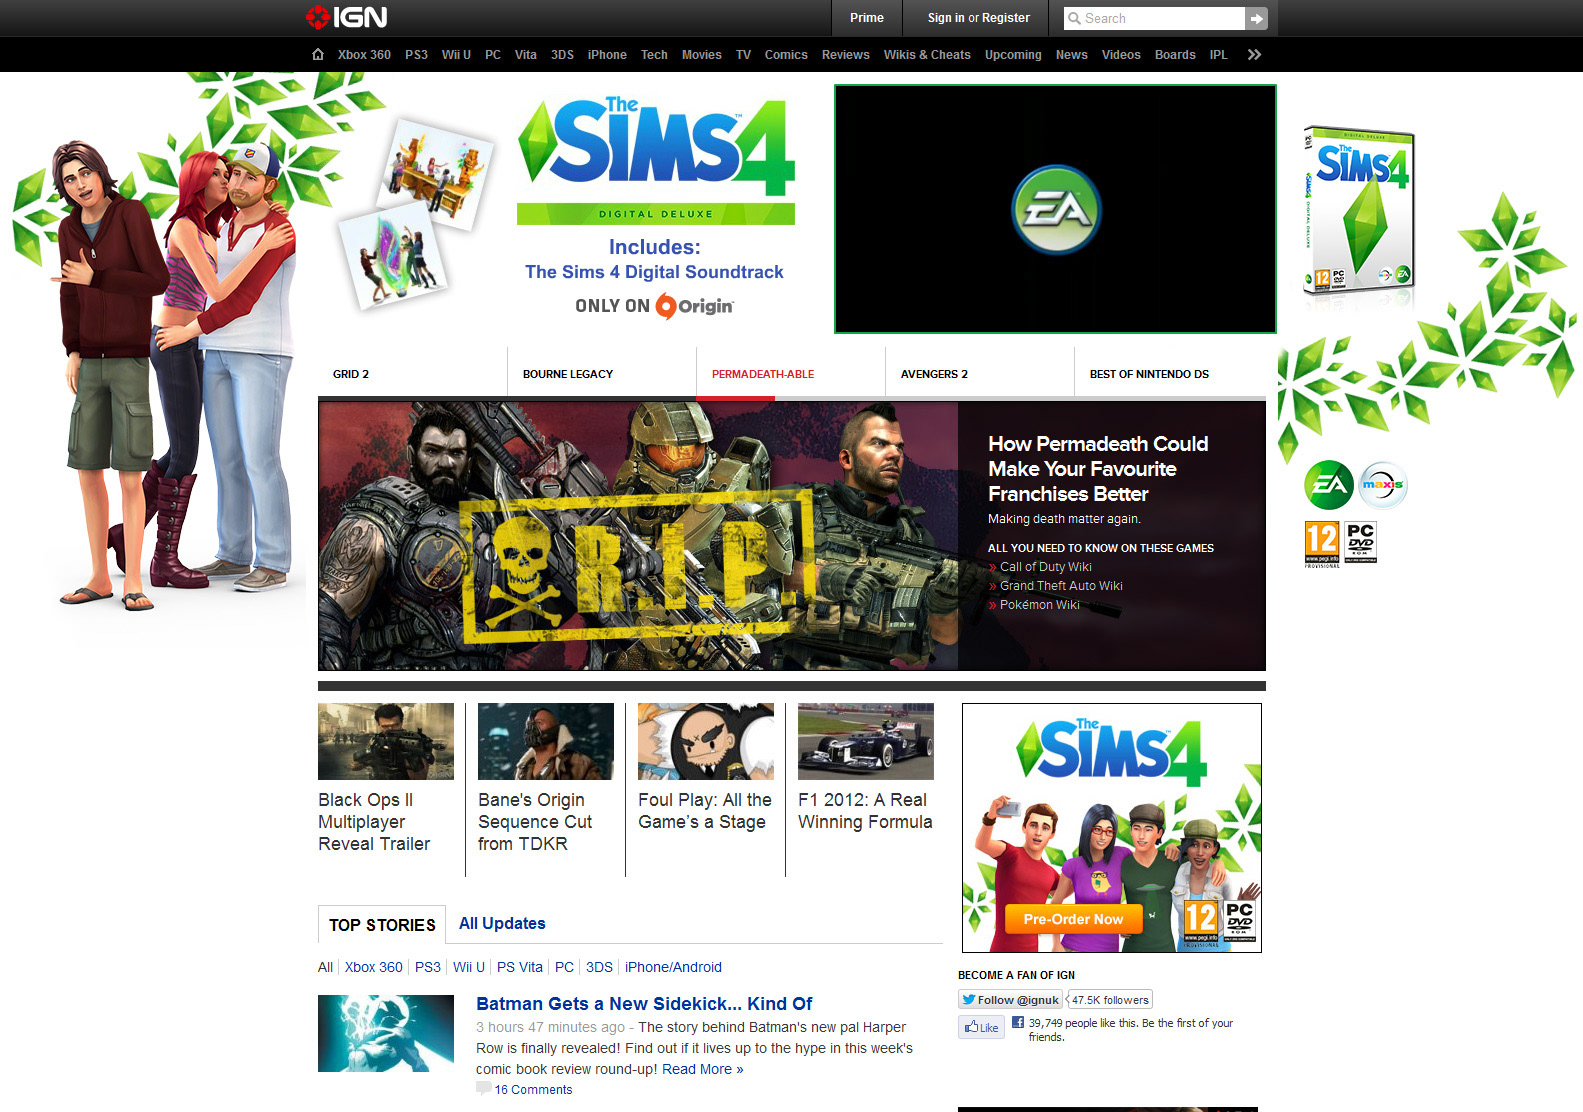This screenshot has width=1583, height=1112.
Task: Open Wikis & Cheats
Action: [x=927, y=55]
